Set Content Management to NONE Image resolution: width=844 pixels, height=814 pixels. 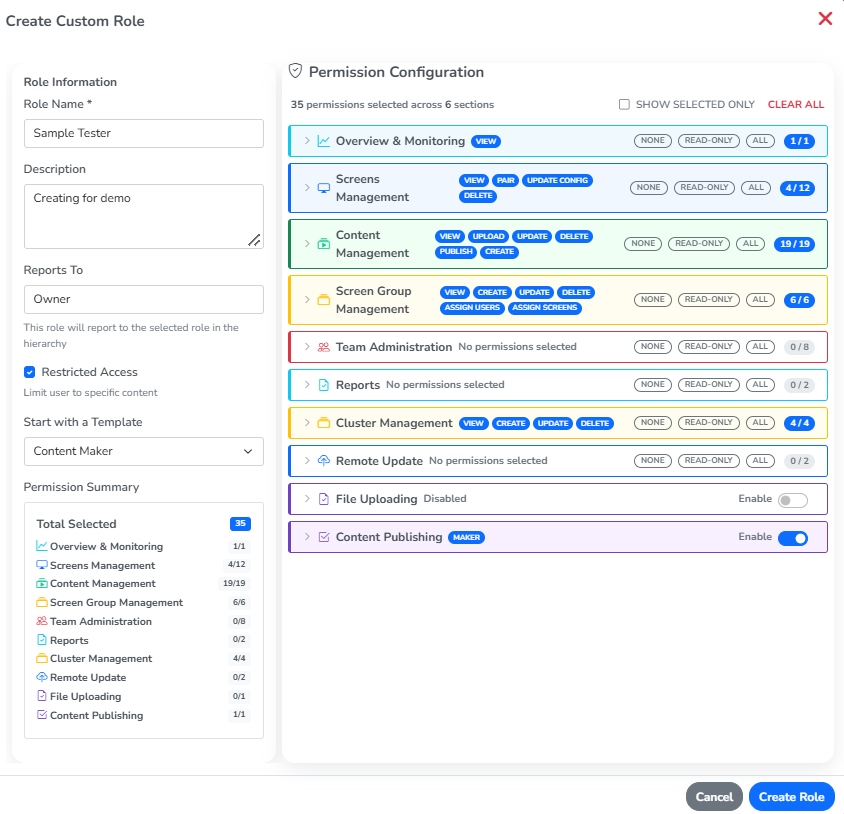coord(643,243)
